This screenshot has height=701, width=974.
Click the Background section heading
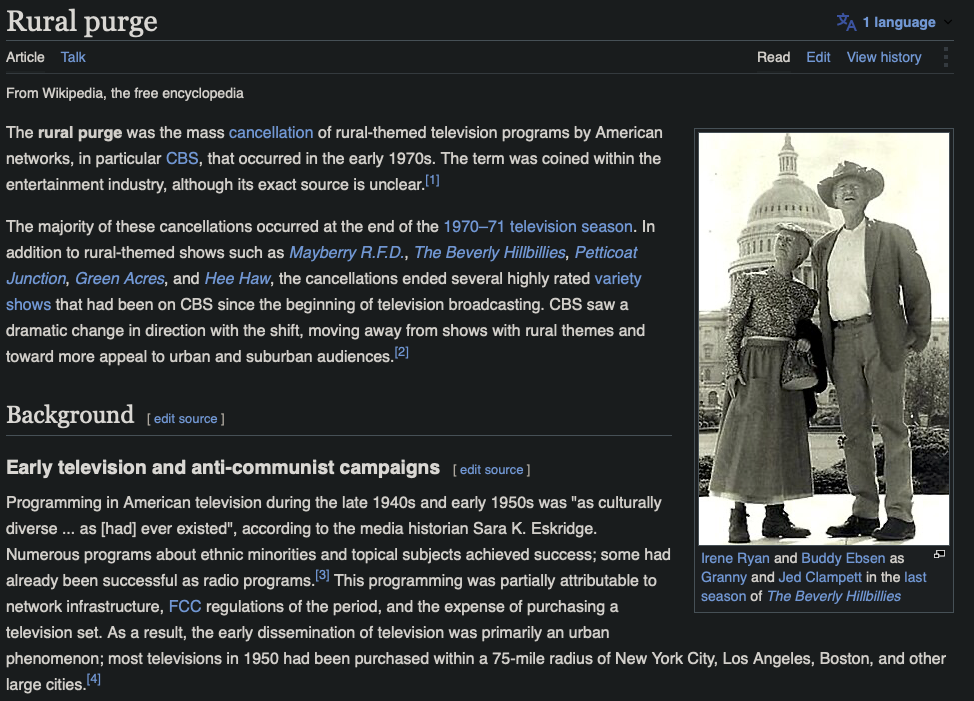click(x=70, y=415)
